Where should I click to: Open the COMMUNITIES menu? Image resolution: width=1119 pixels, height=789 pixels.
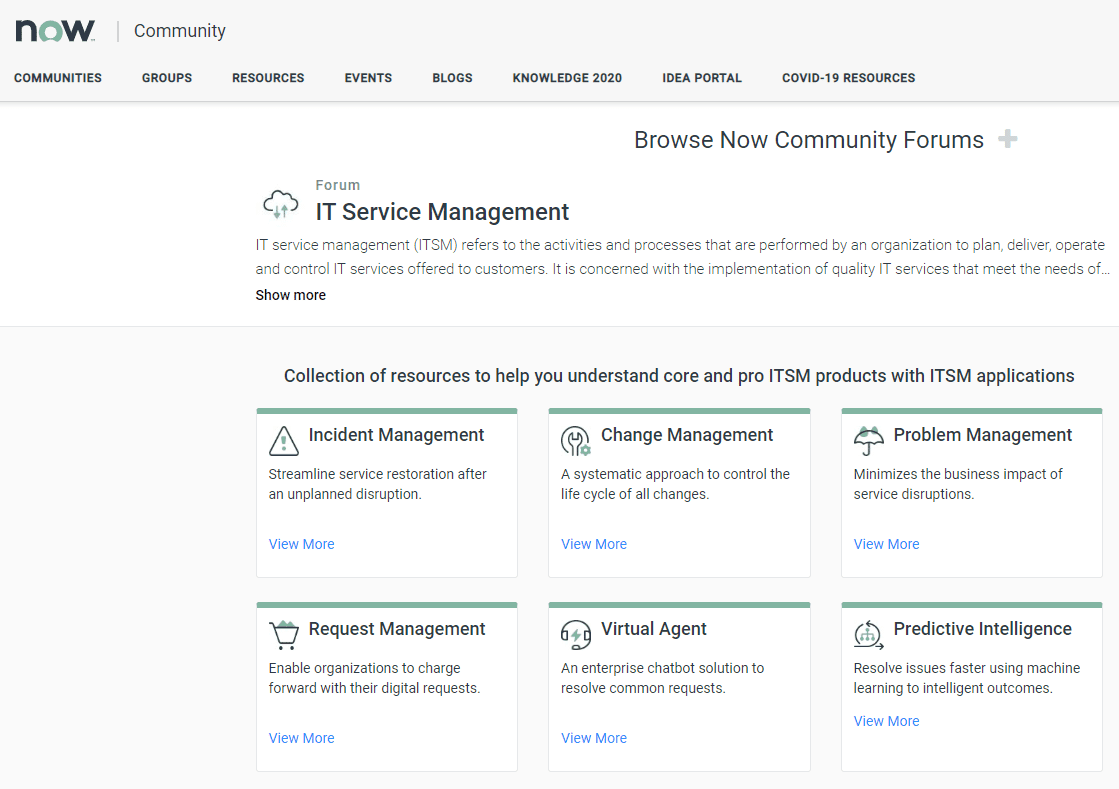click(x=57, y=78)
